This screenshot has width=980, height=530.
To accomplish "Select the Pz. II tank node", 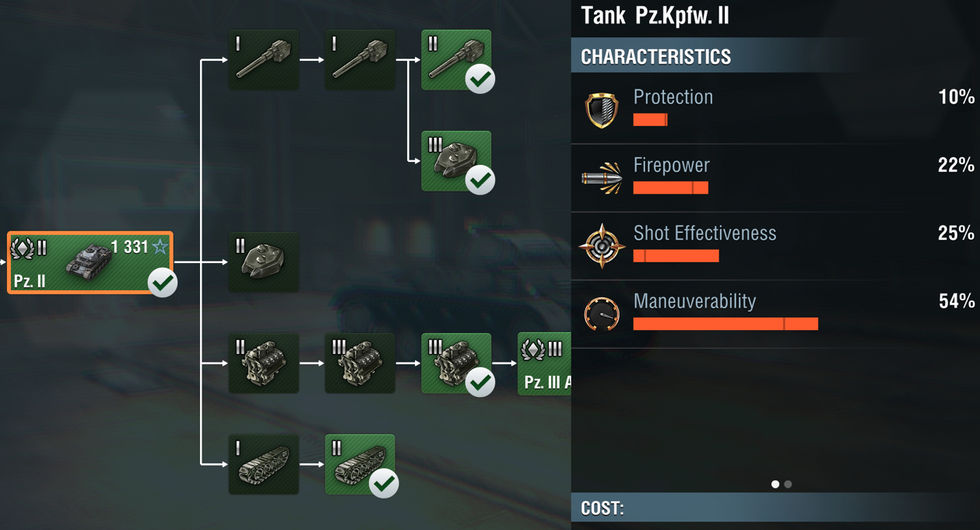I will tap(90, 262).
